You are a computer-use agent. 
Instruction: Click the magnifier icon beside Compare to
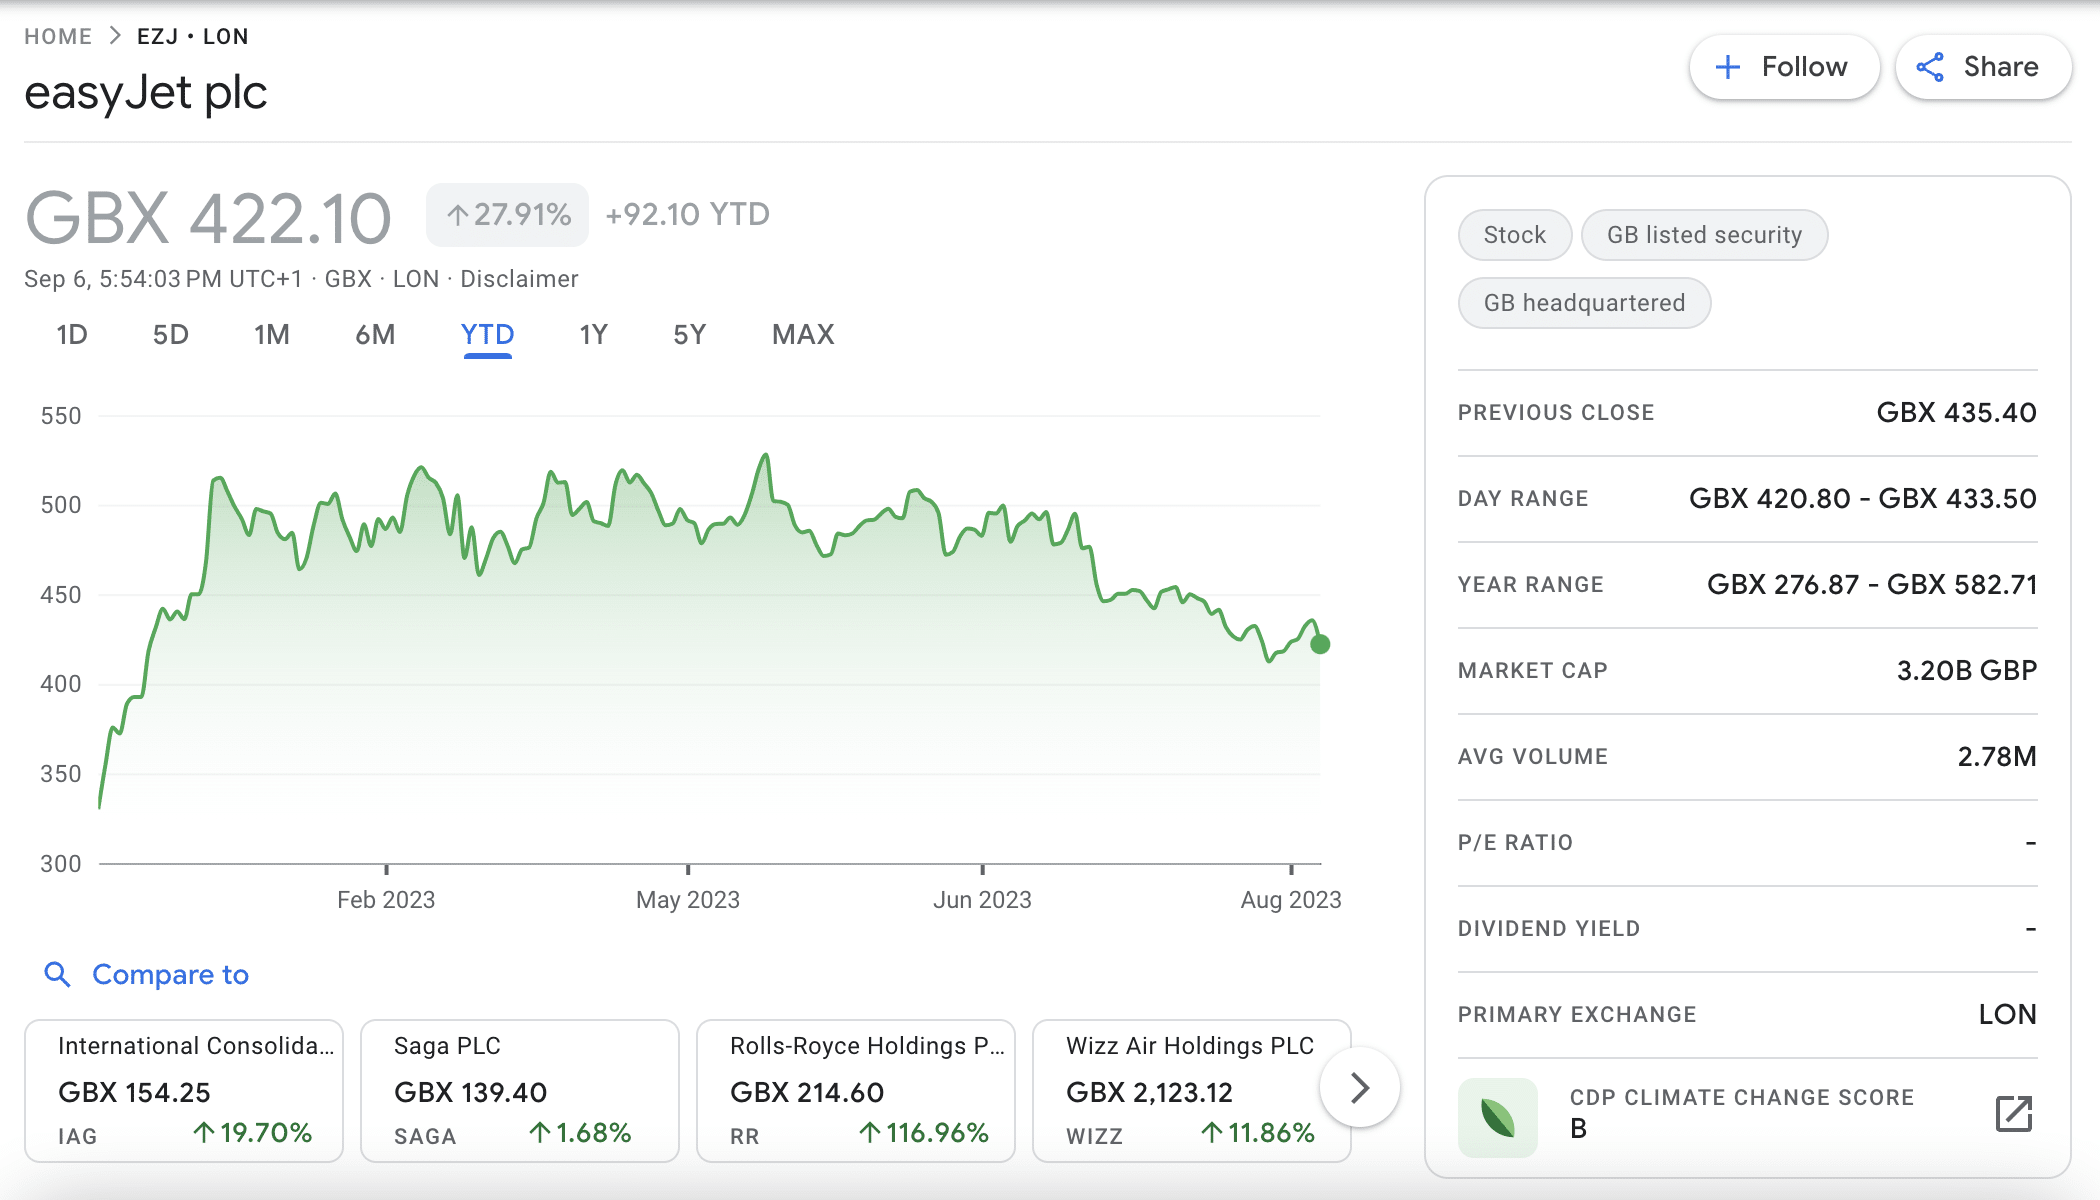(58, 974)
